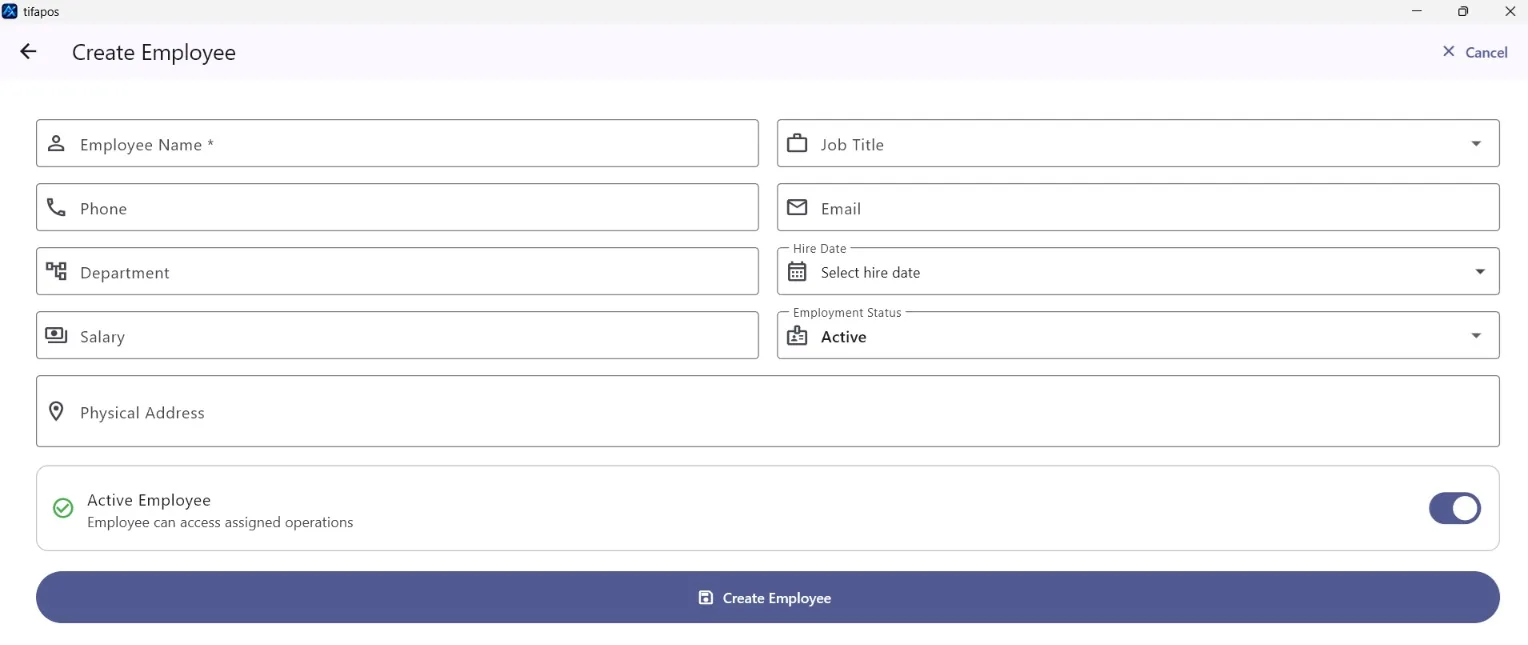1528x645 pixels.
Task: Open the Employment Status field showing Active
Action: 1138,335
